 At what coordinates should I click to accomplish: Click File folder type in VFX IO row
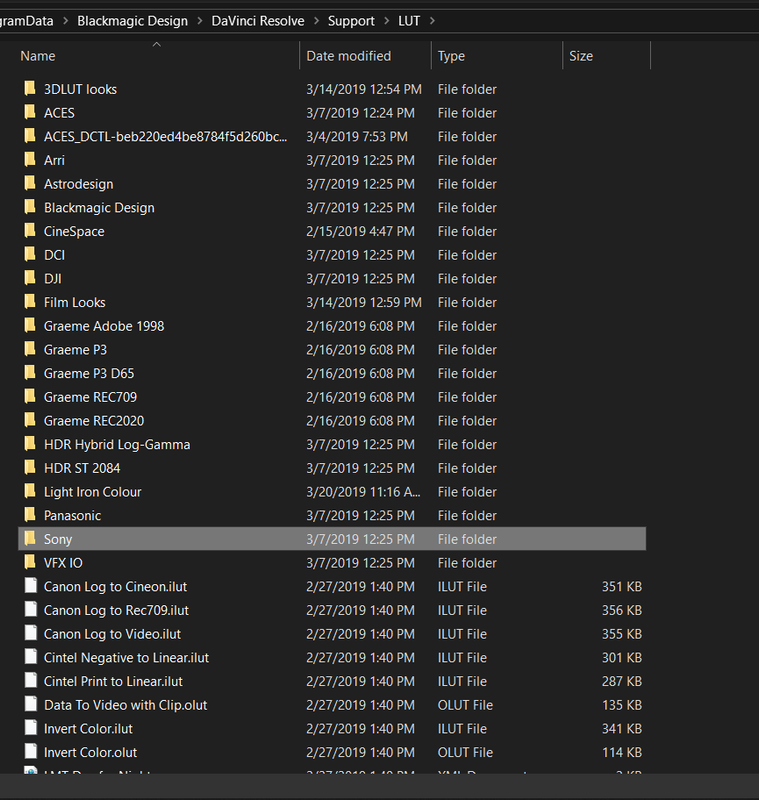click(467, 563)
